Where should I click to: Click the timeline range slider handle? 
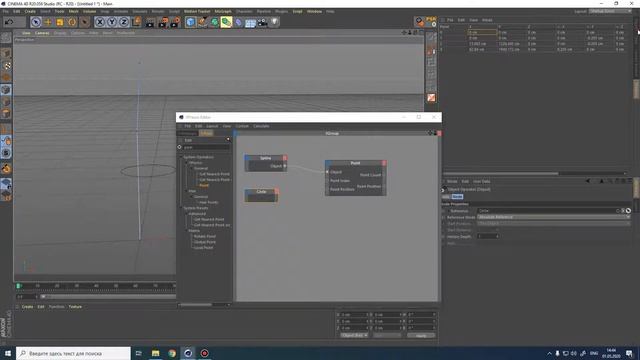tap(43, 296)
